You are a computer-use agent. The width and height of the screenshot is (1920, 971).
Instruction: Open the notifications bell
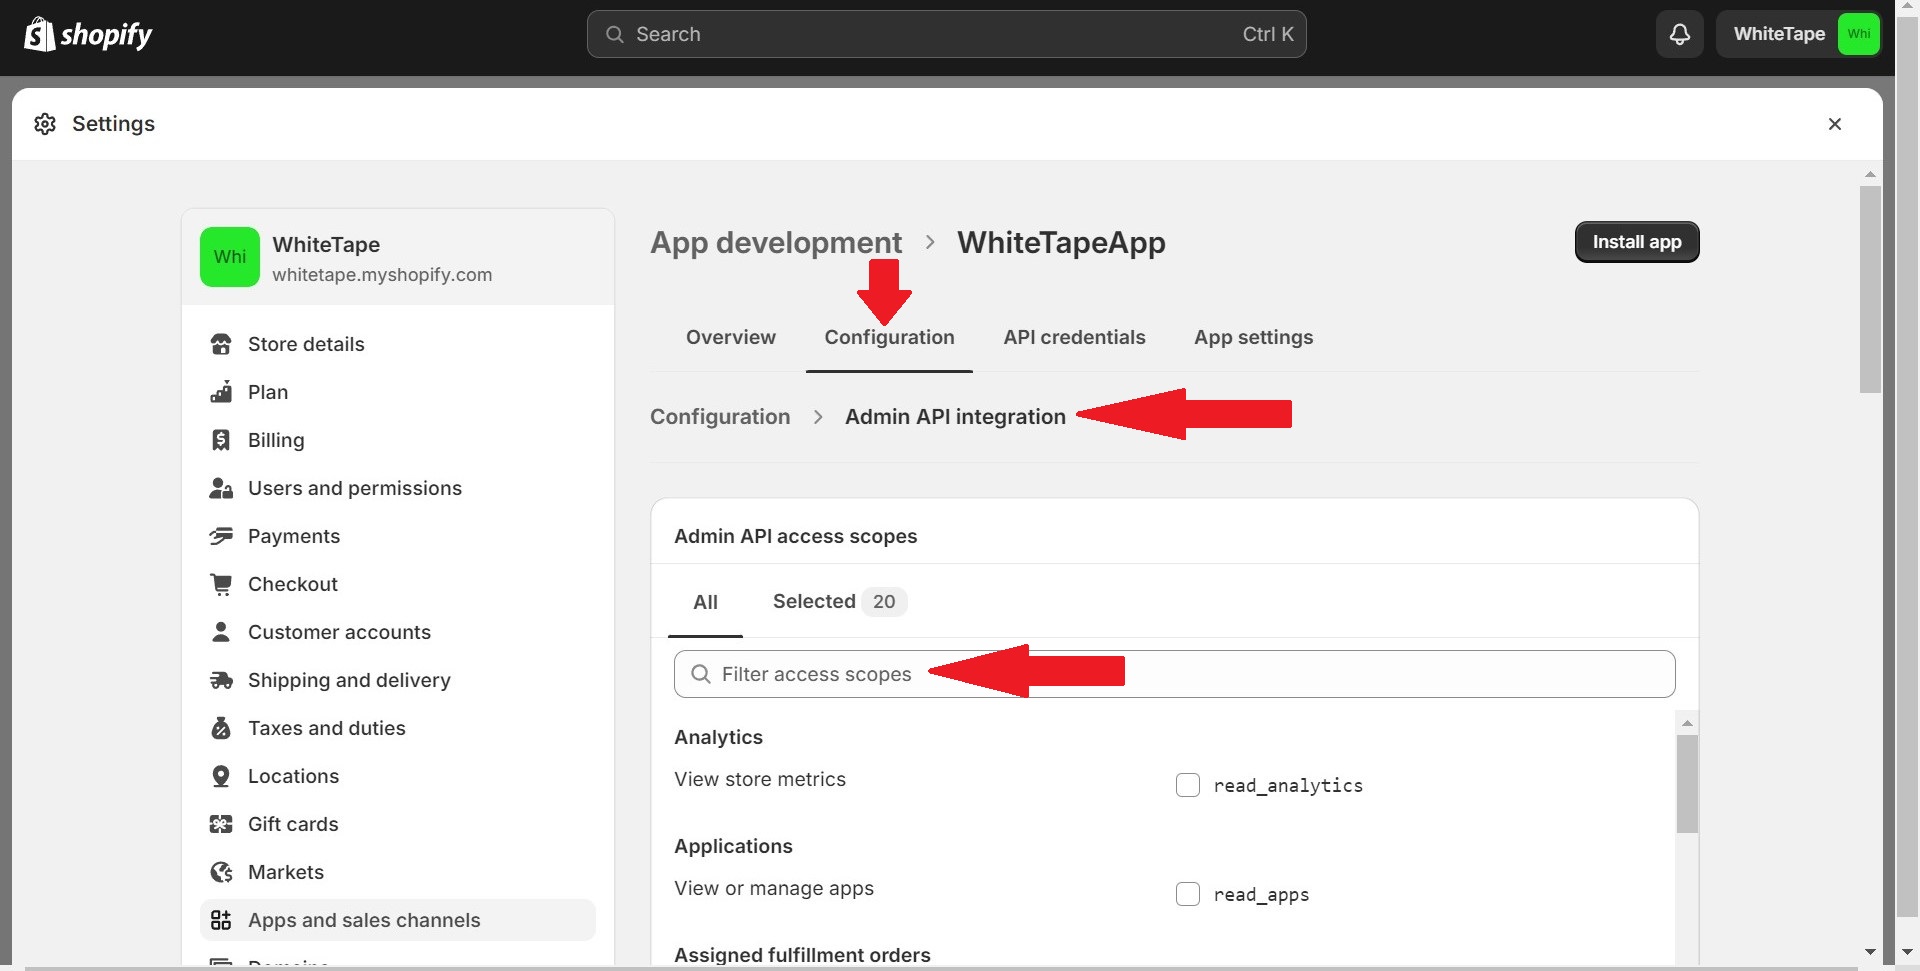[1680, 34]
